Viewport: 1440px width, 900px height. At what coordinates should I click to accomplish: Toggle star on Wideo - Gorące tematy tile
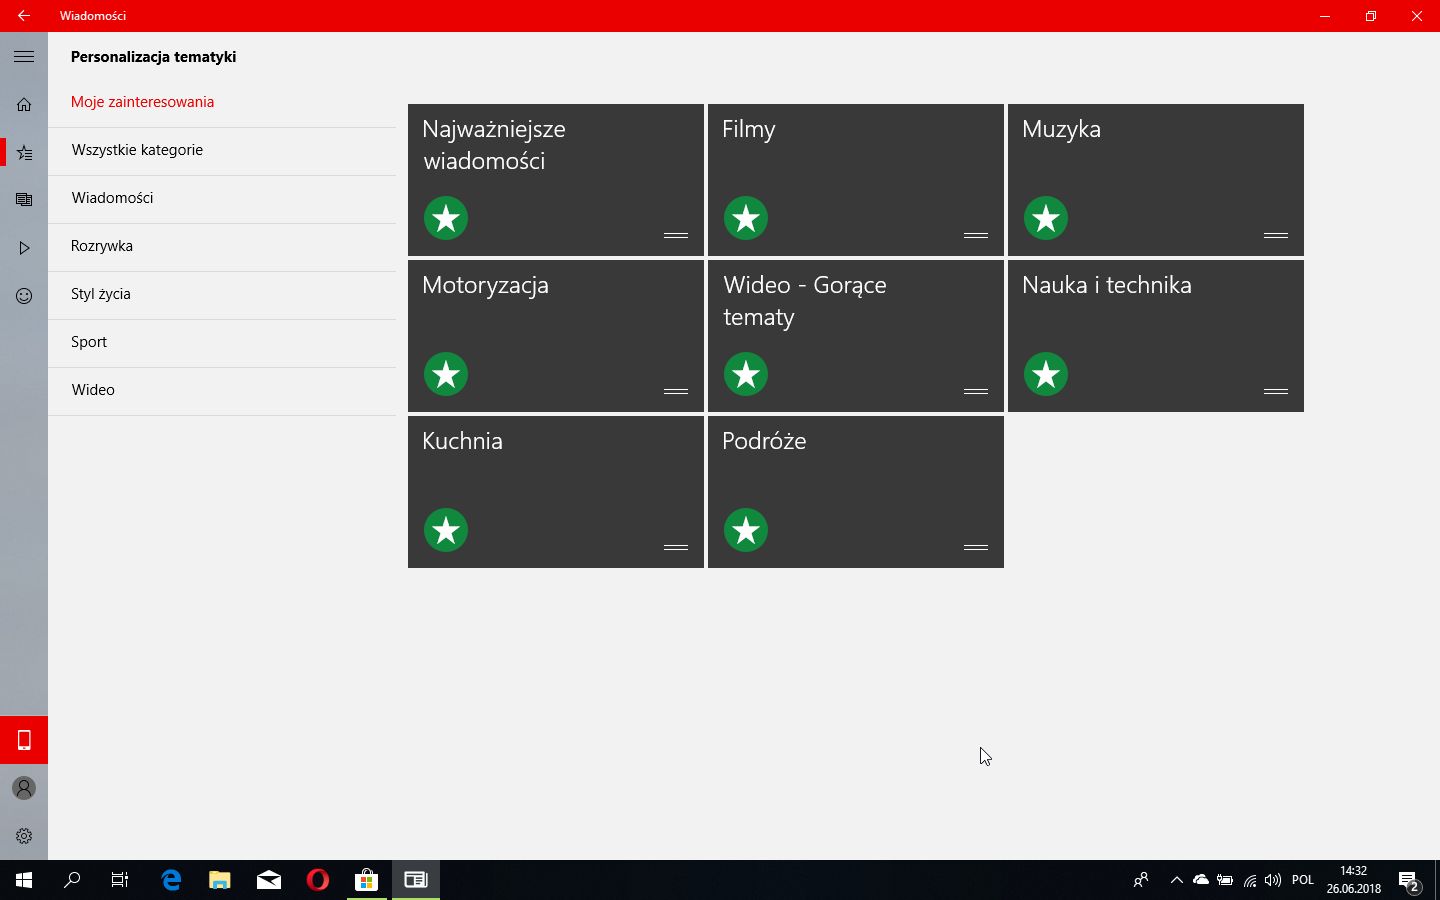746,374
